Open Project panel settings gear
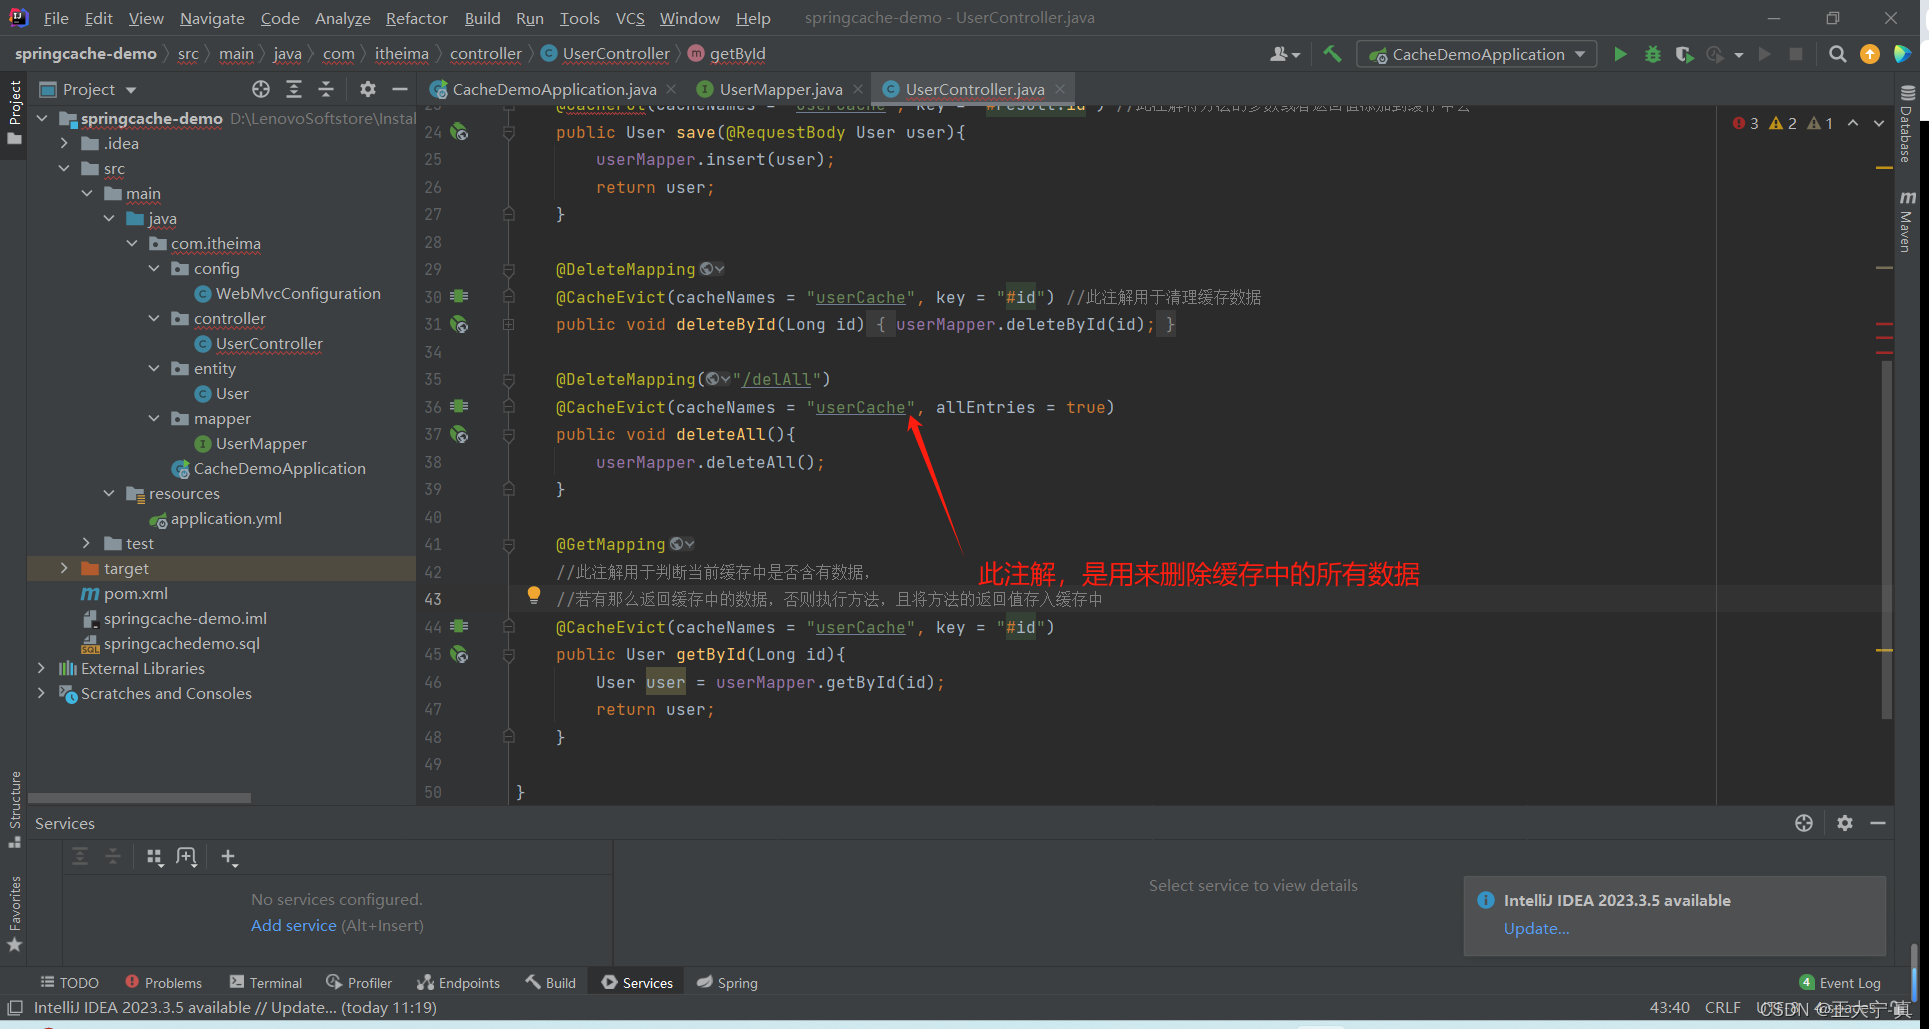The width and height of the screenshot is (1929, 1029). point(368,89)
